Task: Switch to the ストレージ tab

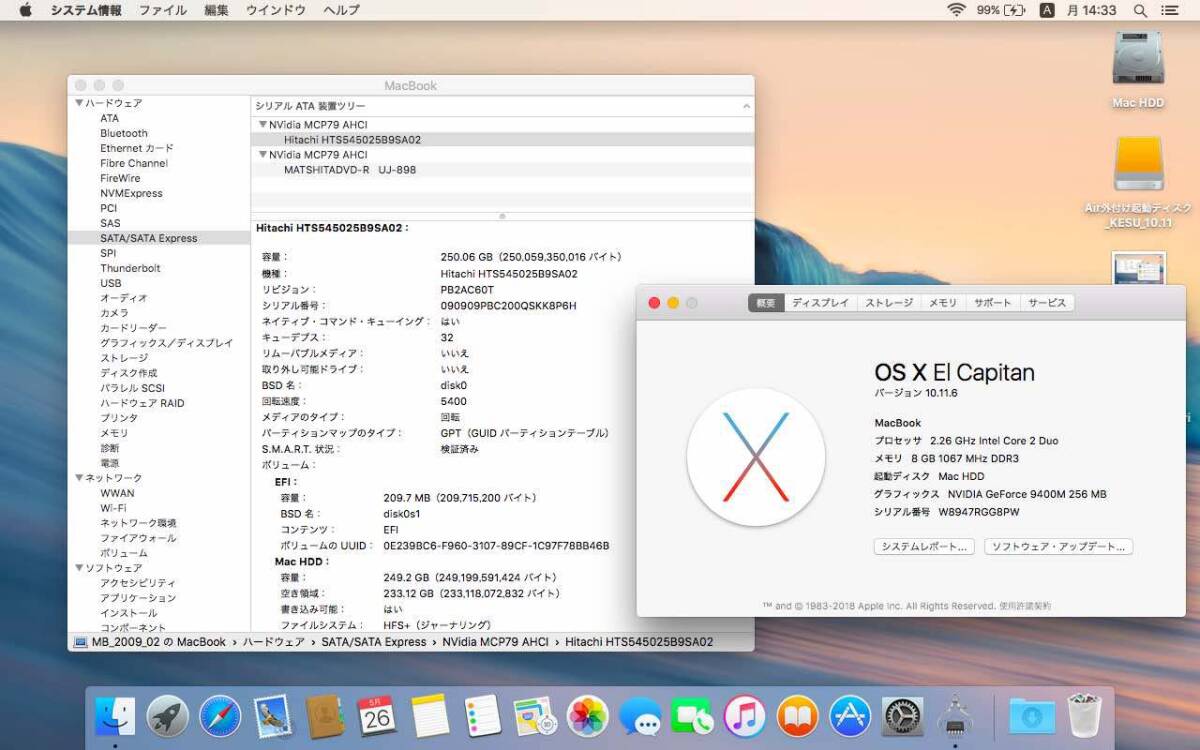Action: click(x=888, y=303)
